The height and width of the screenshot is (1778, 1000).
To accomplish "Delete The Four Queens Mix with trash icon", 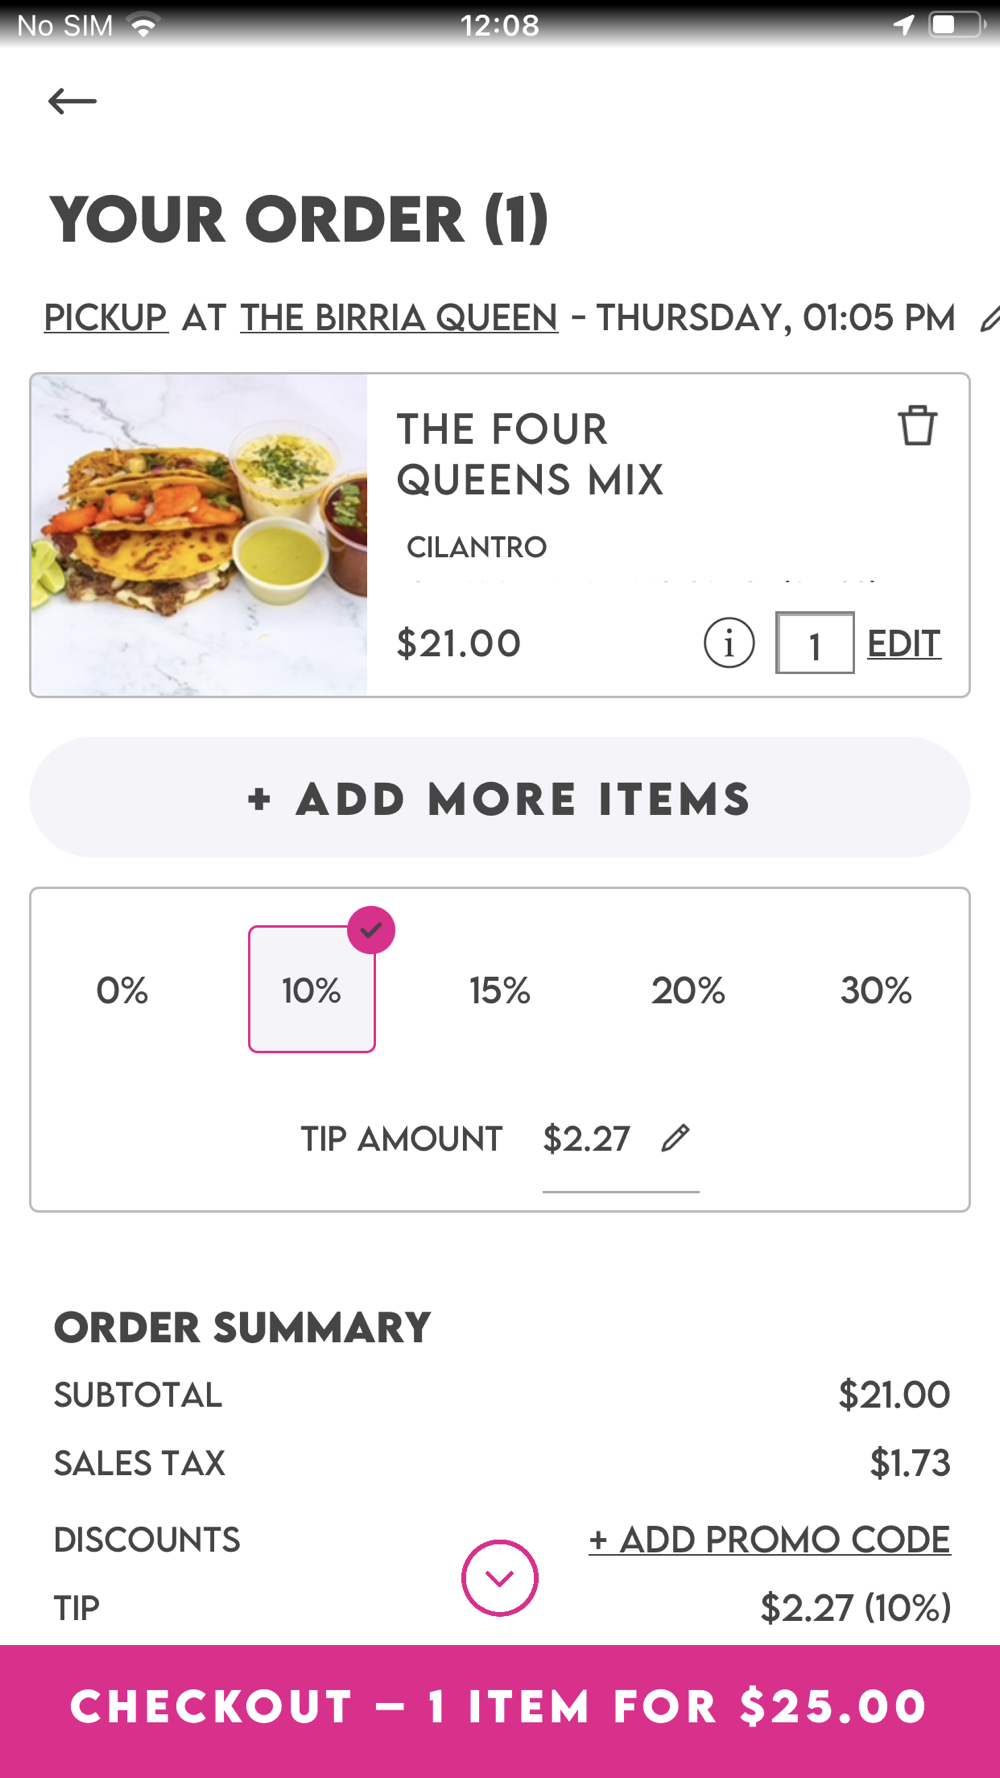I will point(917,426).
